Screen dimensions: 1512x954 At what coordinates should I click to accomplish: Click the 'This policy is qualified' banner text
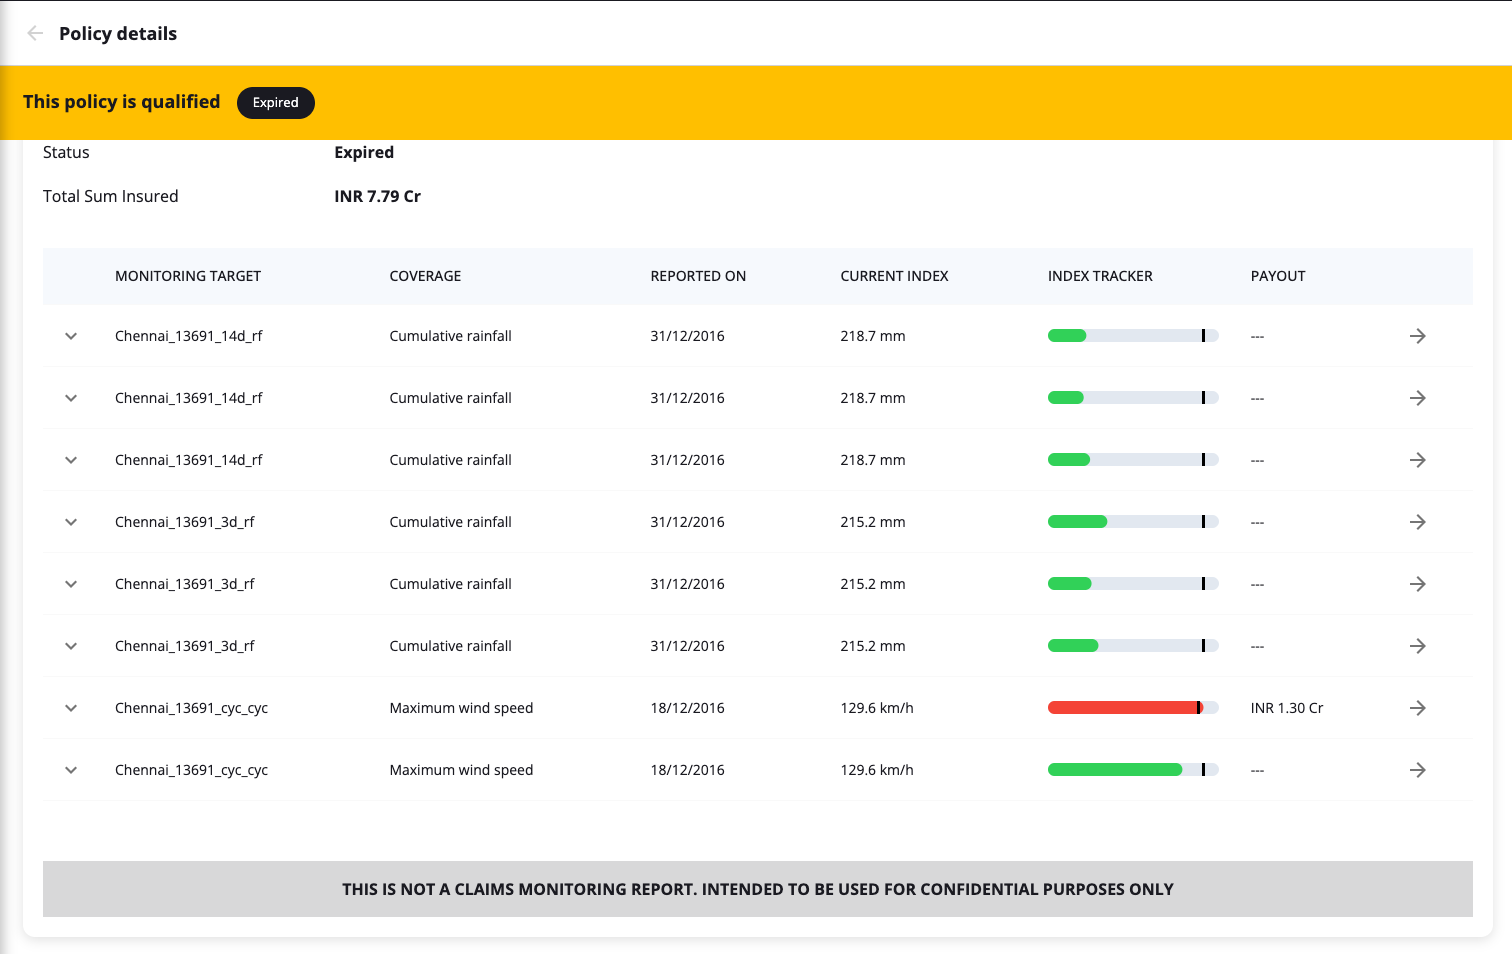coord(121,102)
